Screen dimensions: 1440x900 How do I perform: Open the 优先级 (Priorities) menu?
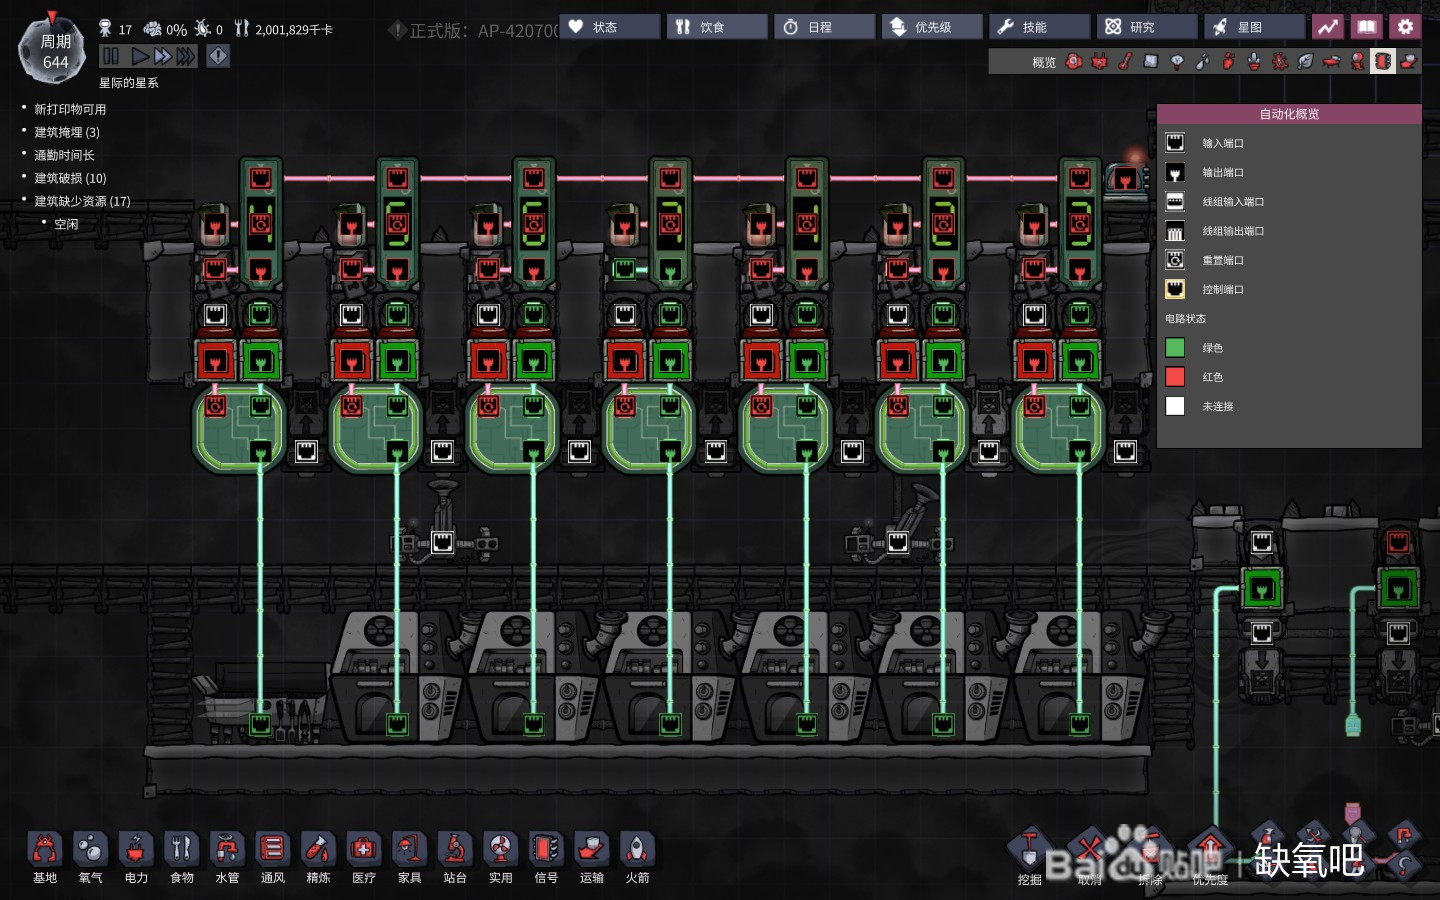click(x=932, y=27)
